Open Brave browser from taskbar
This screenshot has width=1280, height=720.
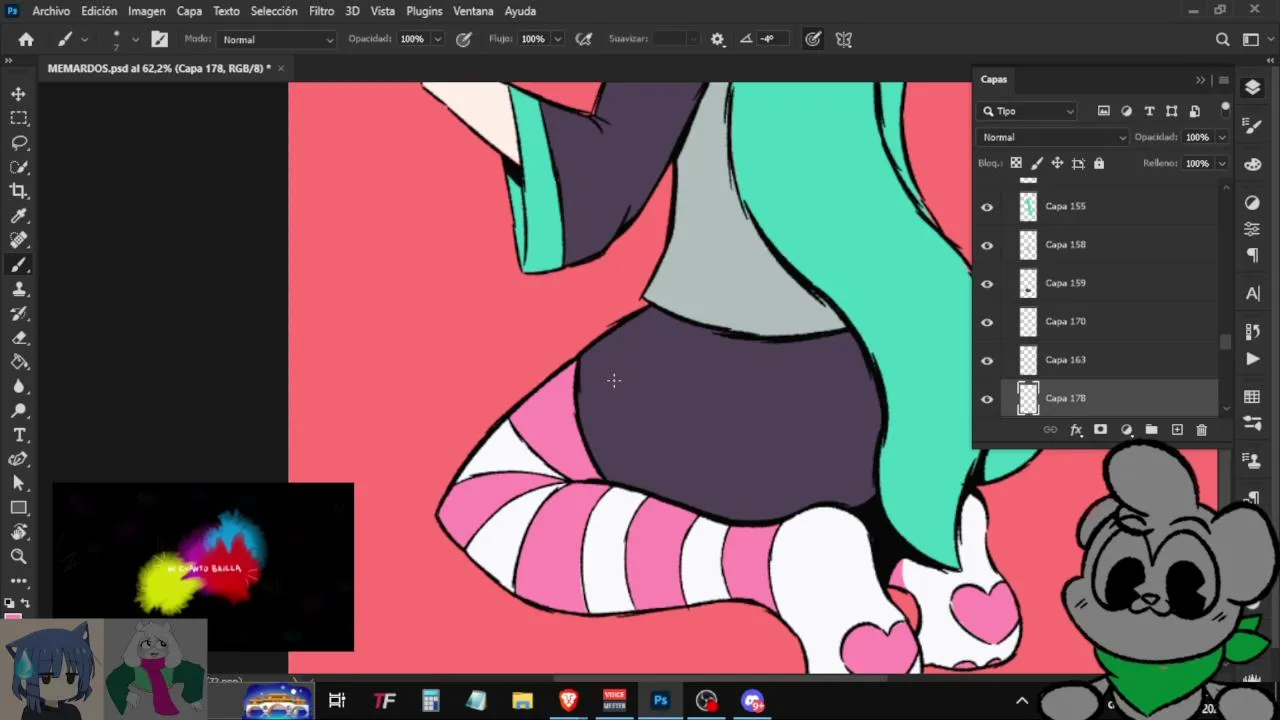[569, 700]
